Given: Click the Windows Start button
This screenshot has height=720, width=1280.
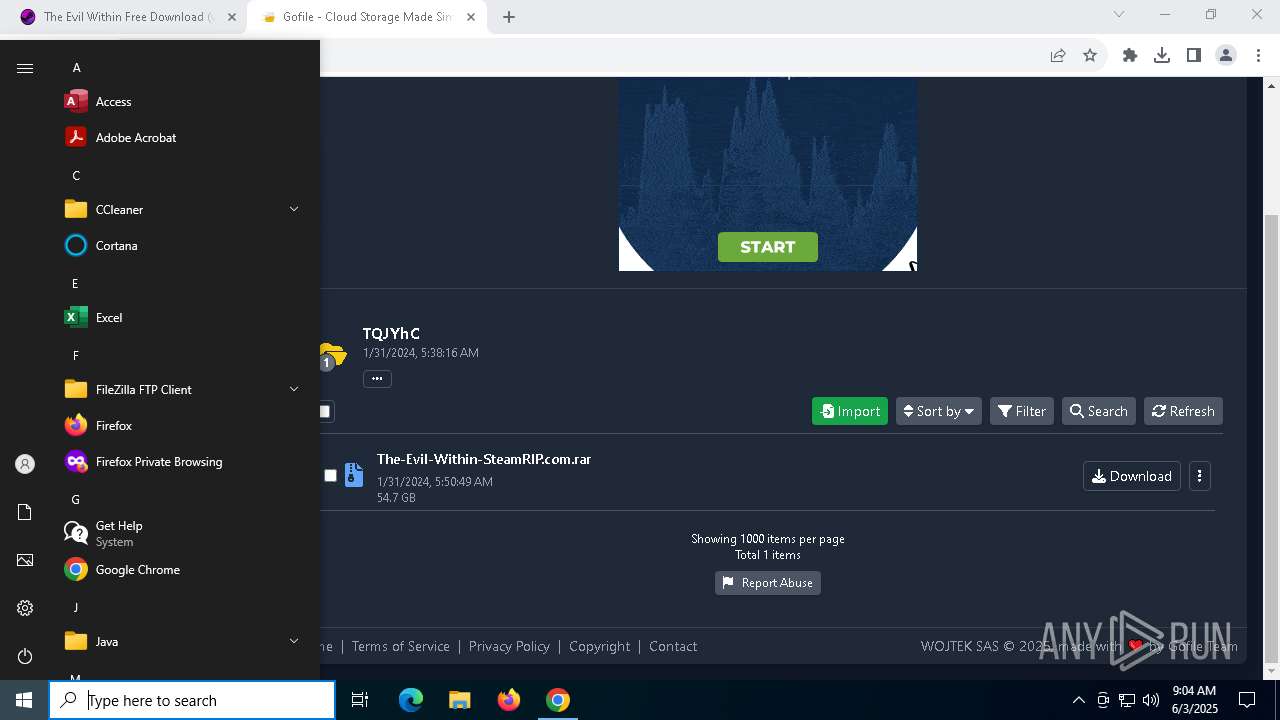Looking at the screenshot, I should (24, 700).
